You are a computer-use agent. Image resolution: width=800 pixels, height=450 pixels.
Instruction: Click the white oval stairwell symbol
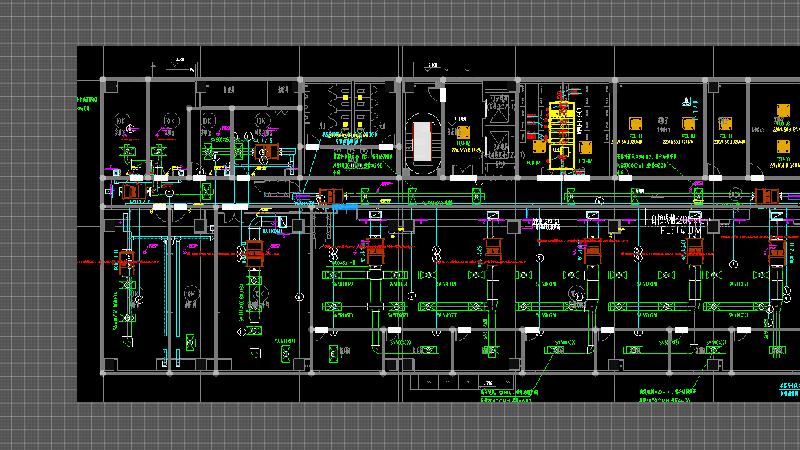(x=423, y=140)
